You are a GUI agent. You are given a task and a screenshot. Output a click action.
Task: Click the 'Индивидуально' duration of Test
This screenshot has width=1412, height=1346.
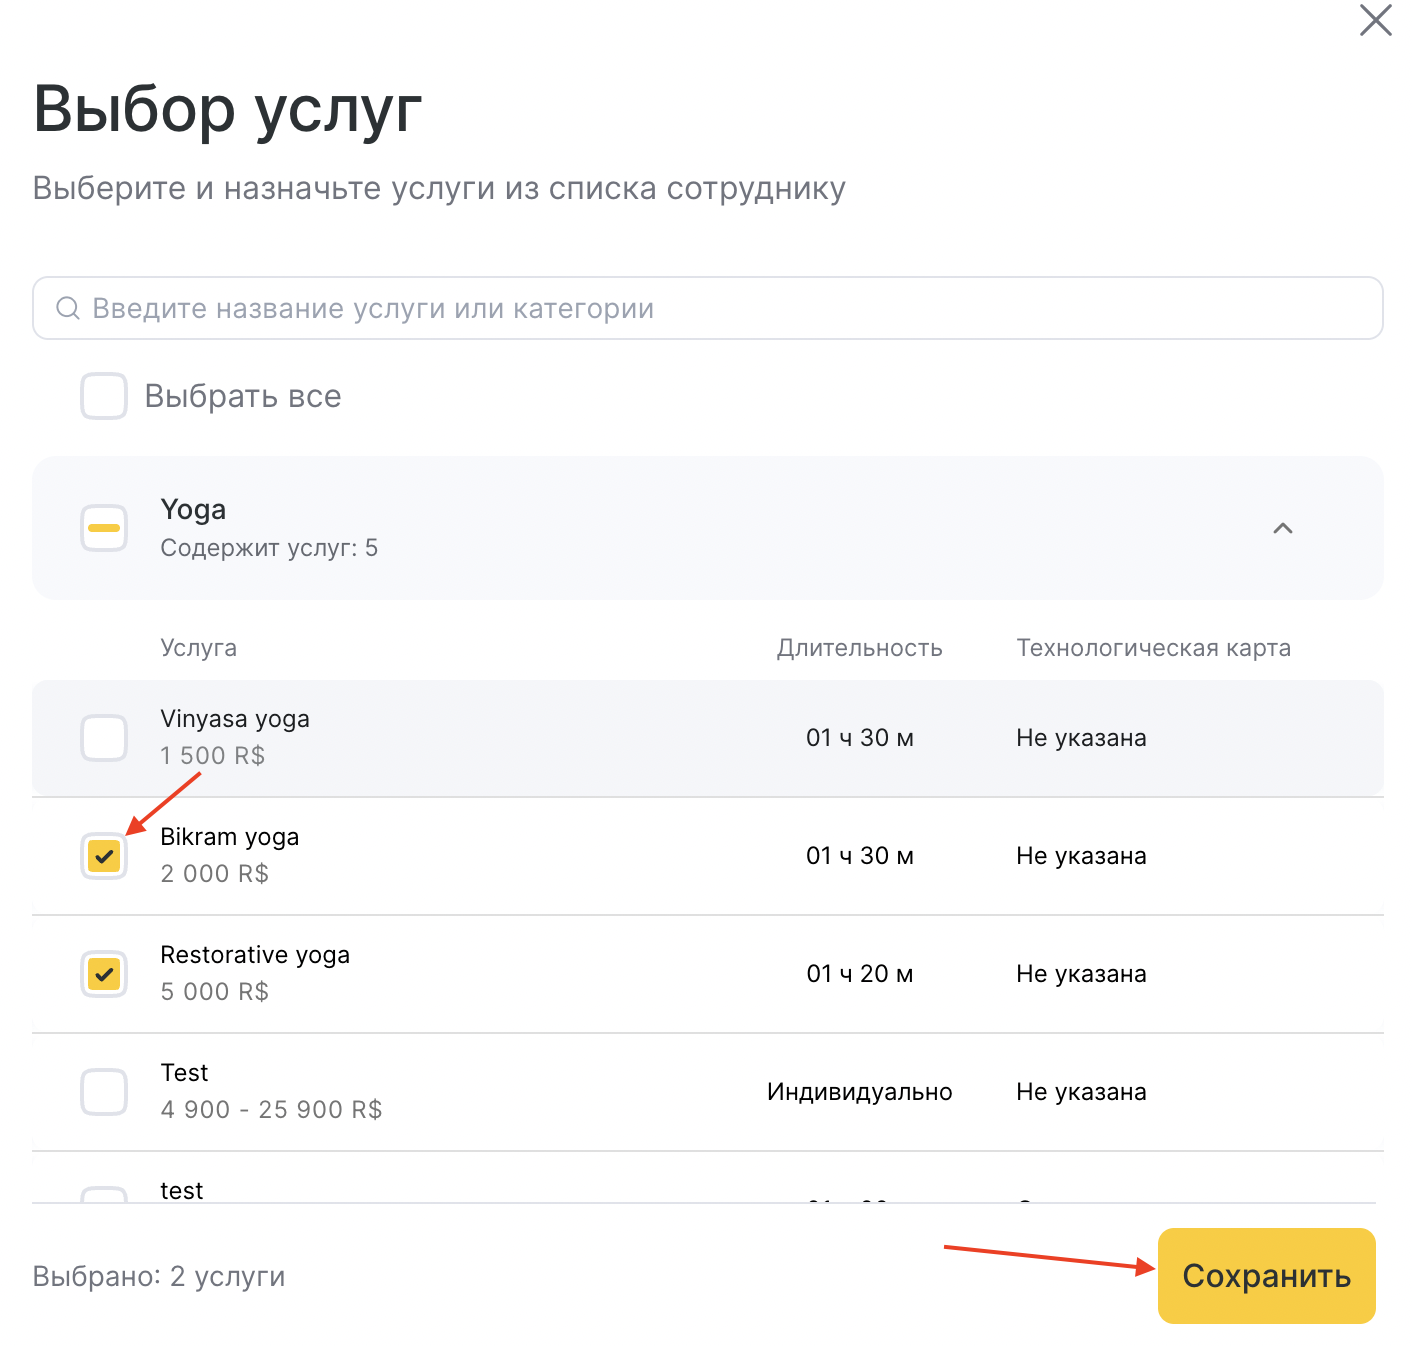tap(859, 1092)
